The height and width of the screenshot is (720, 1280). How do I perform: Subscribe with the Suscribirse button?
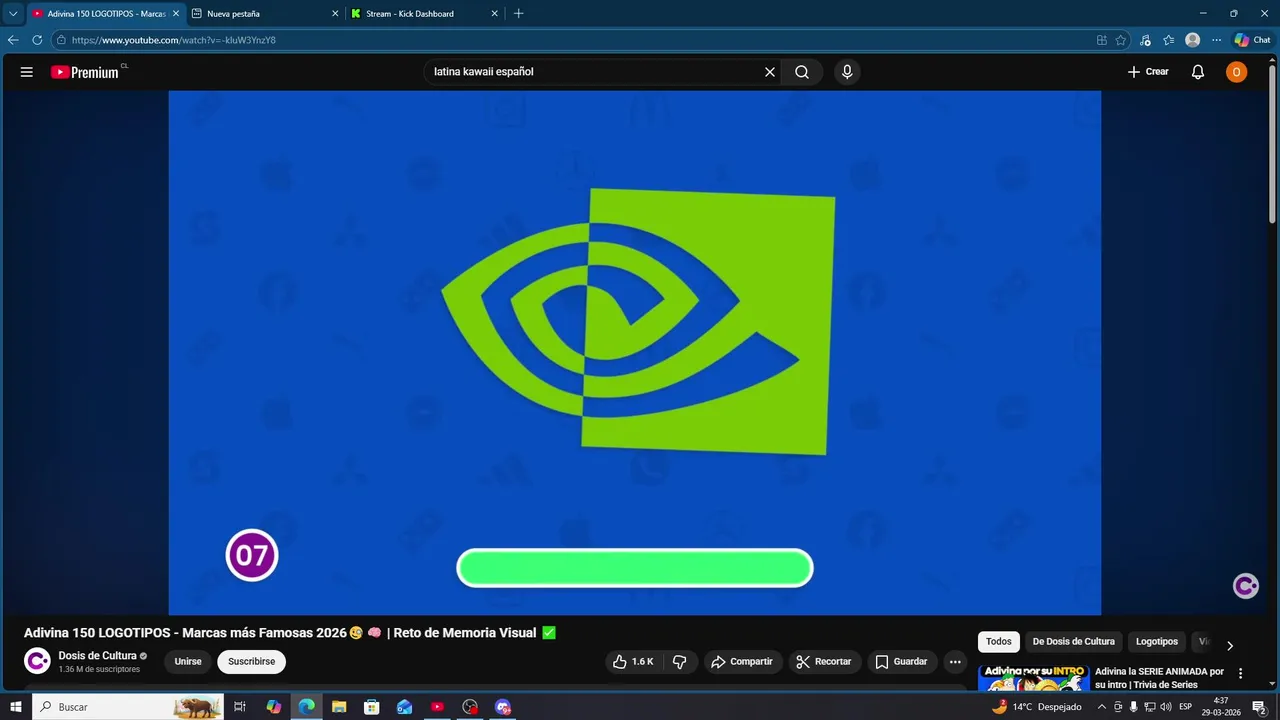tap(252, 662)
